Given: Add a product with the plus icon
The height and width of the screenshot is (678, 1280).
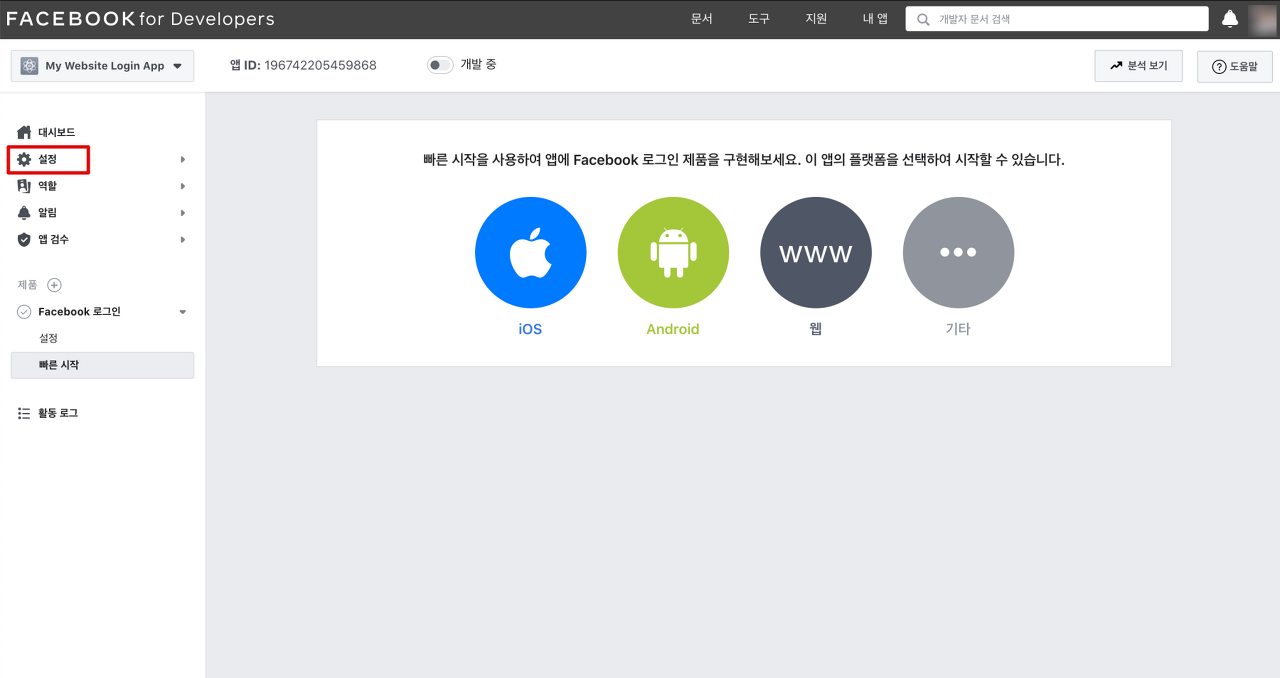Looking at the screenshot, I should (x=55, y=285).
